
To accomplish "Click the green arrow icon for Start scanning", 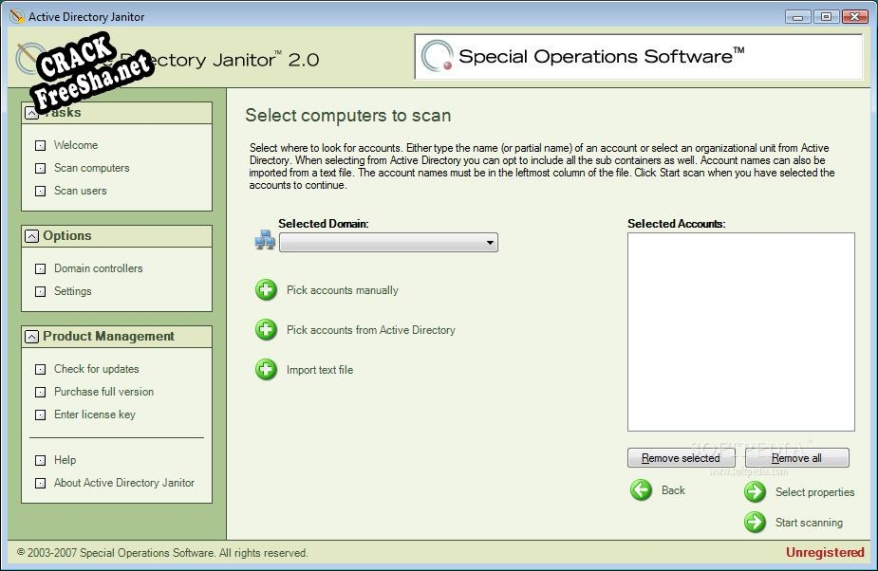I will click(755, 522).
